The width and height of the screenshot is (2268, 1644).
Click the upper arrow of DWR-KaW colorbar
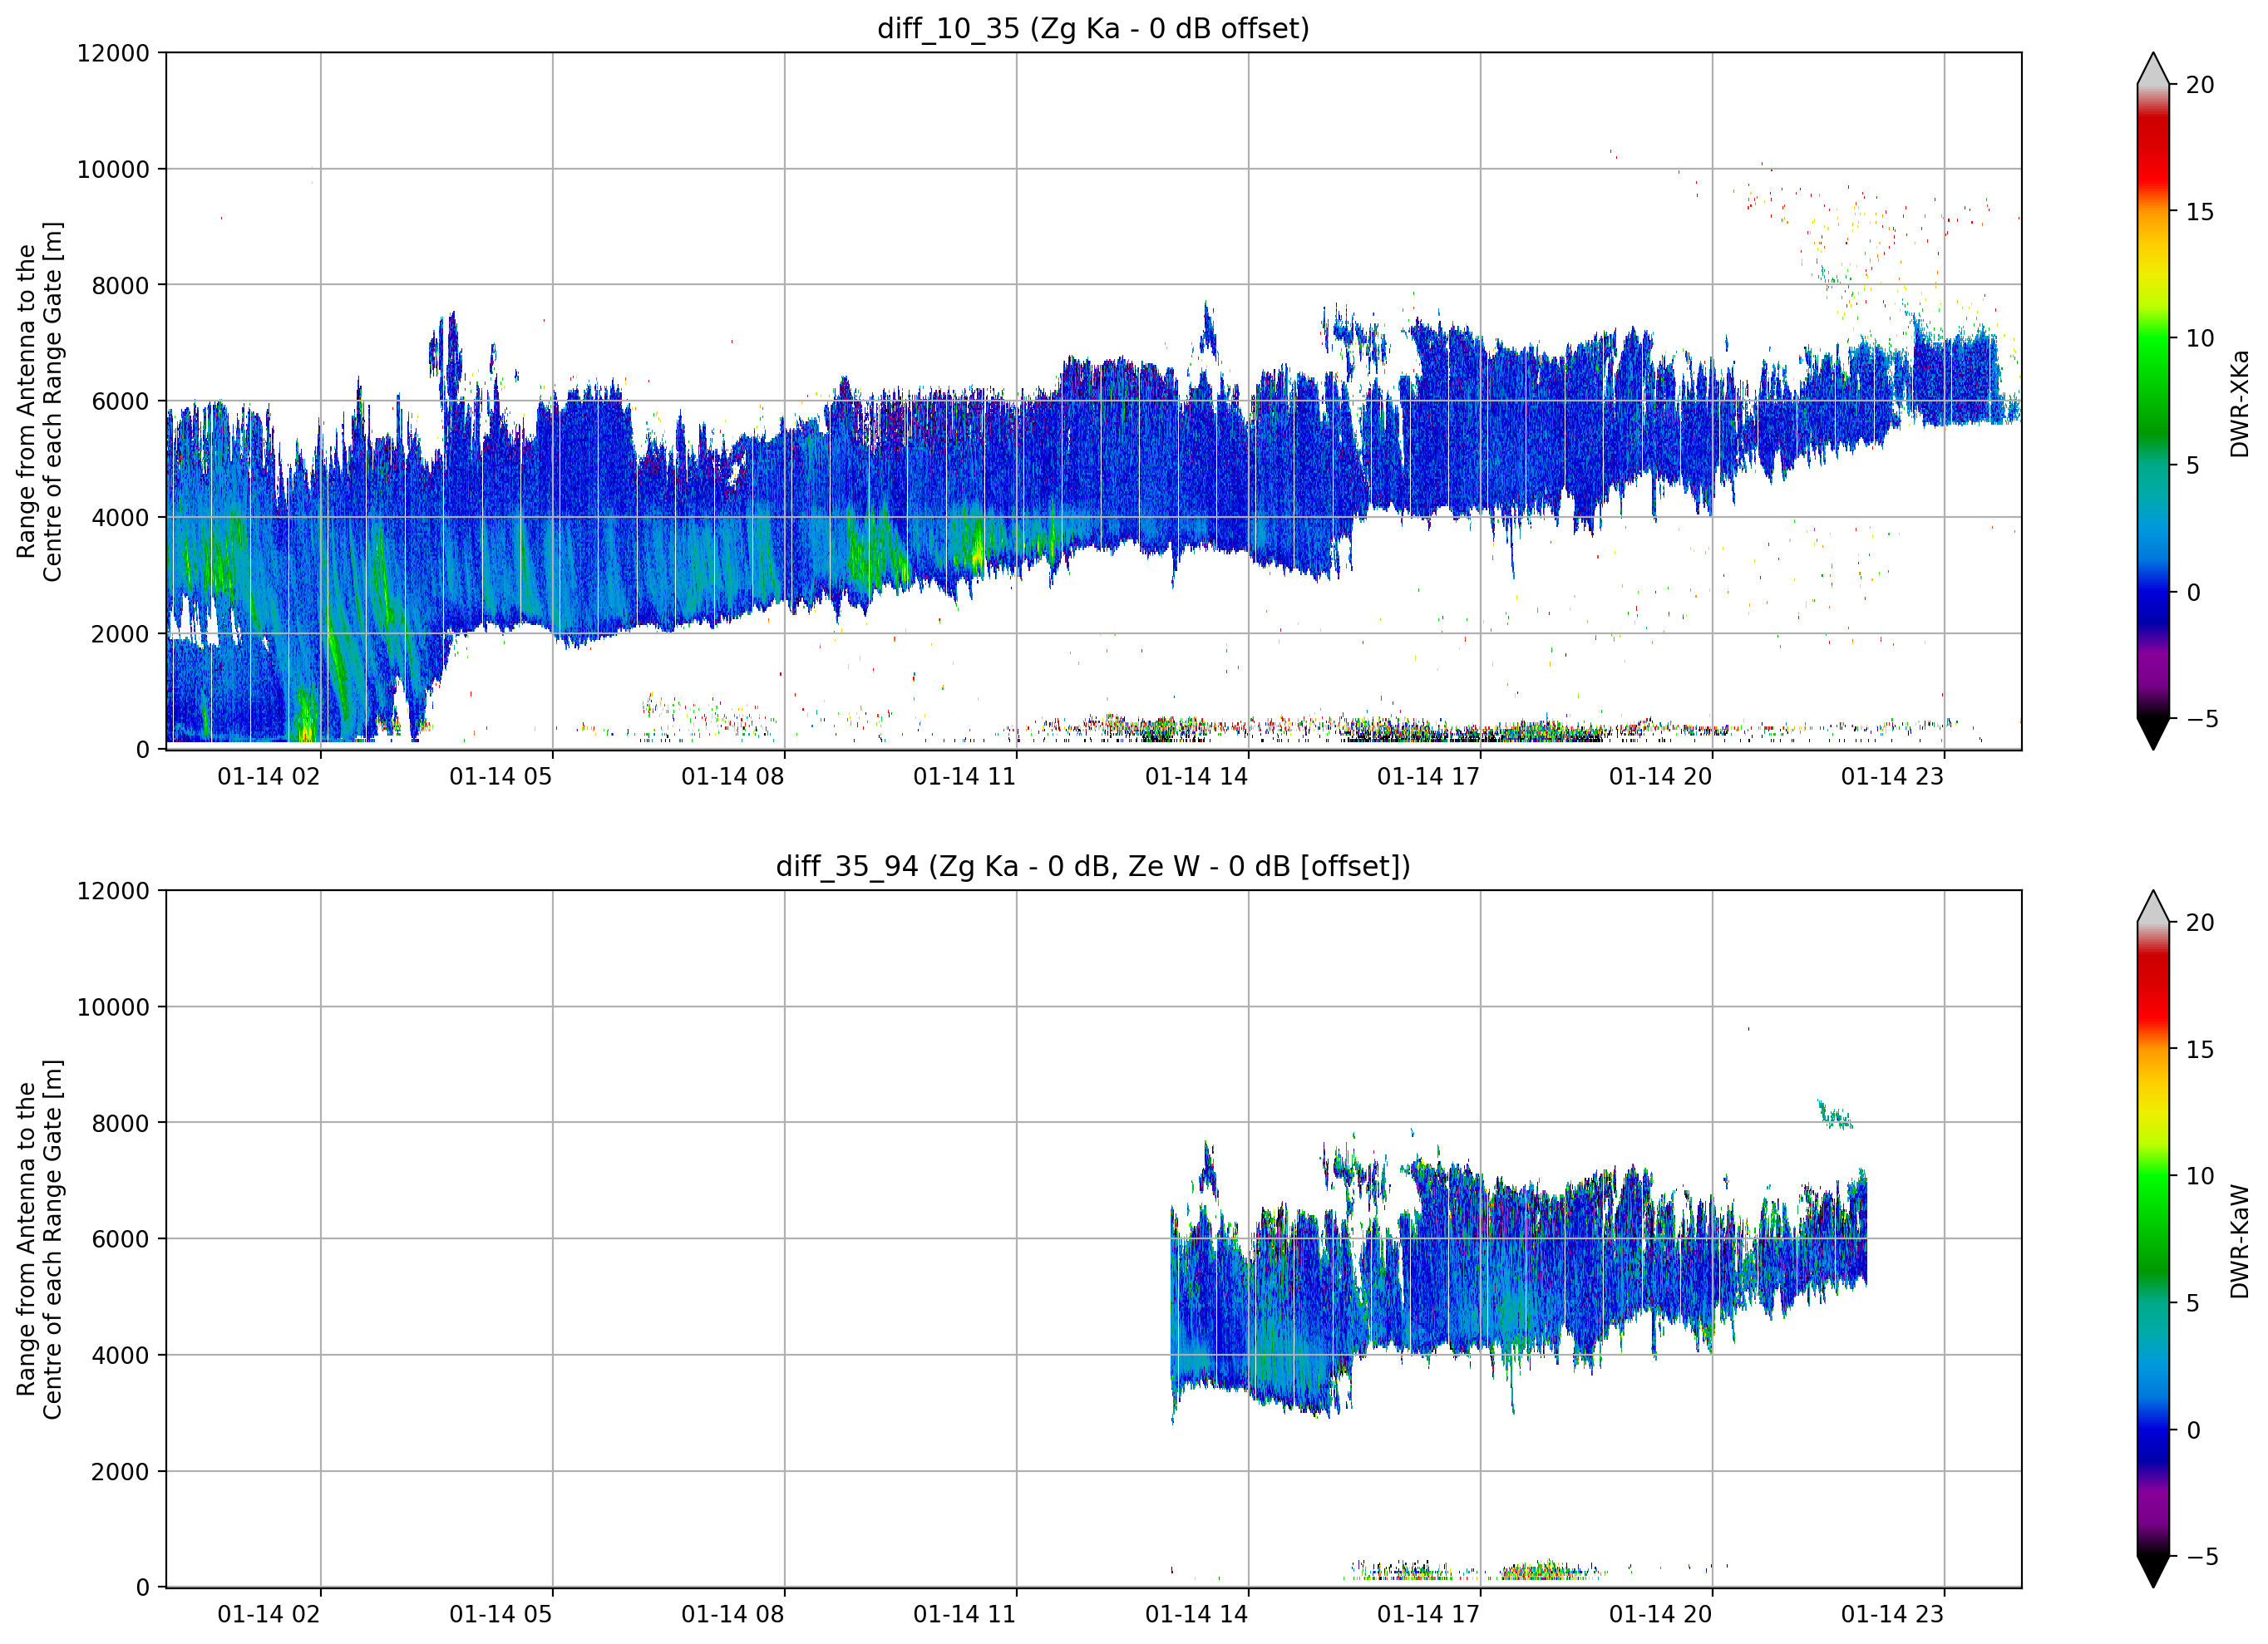pos(2153,906)
